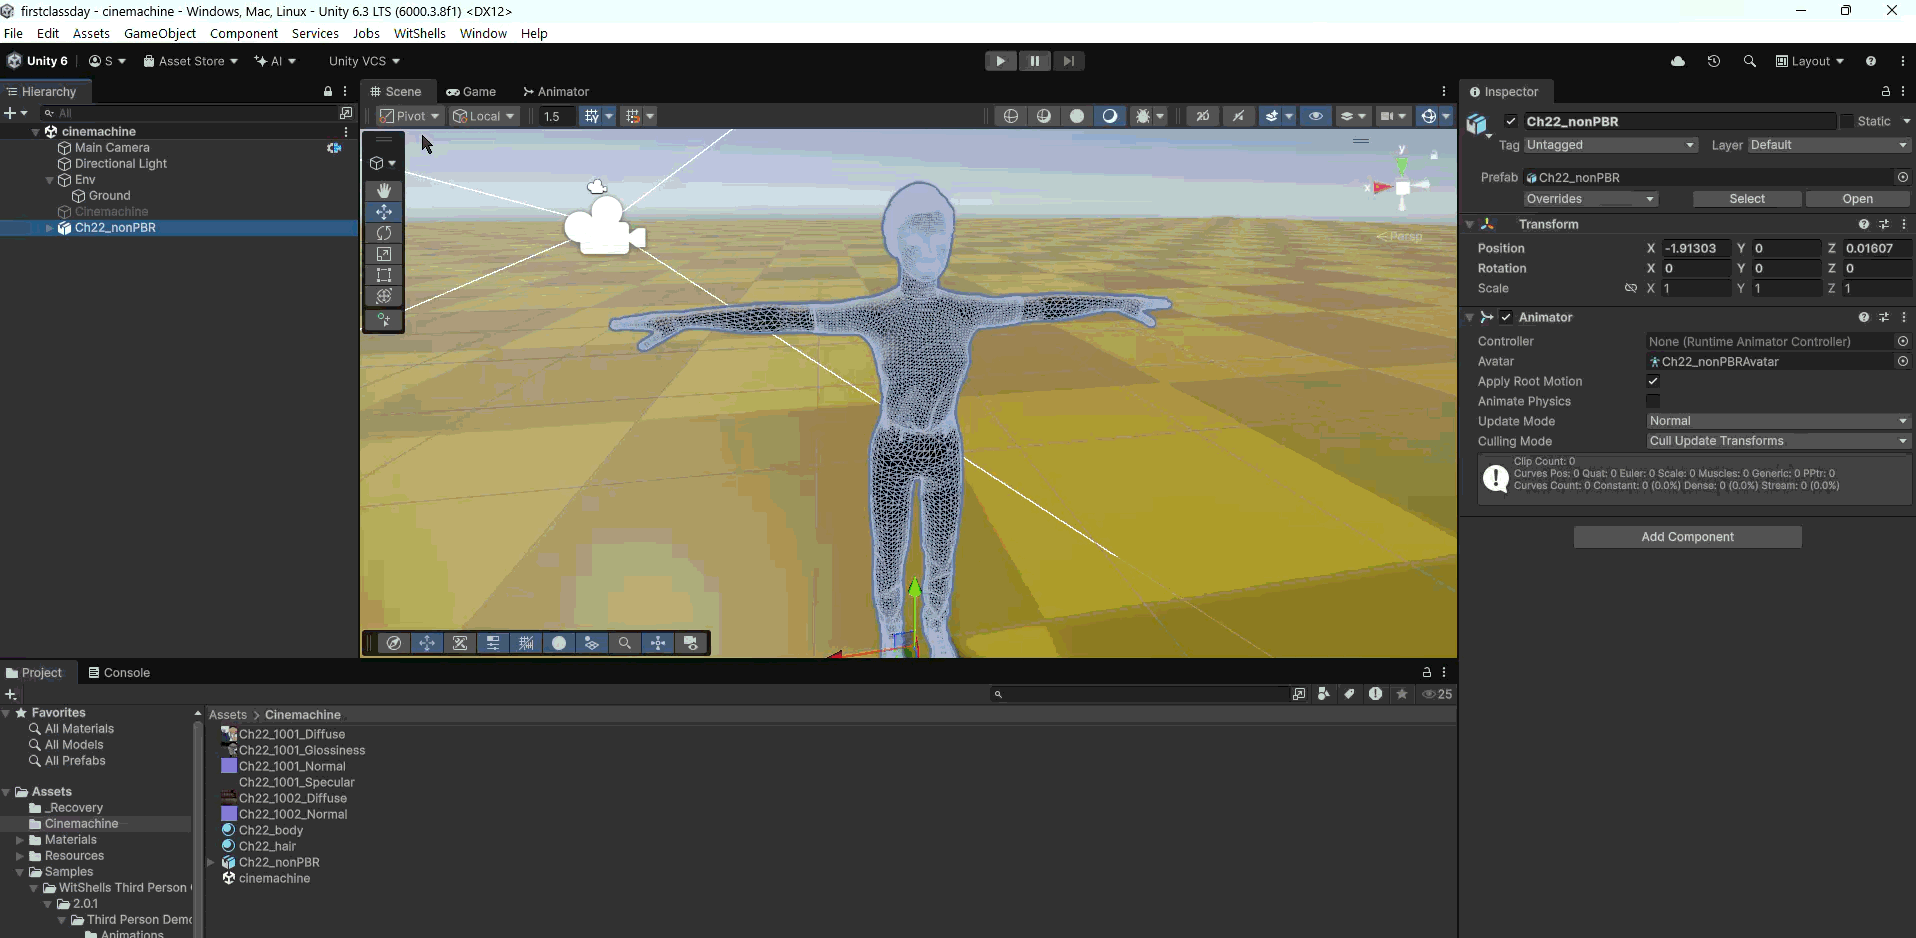Image resolution: width=1916 pixels, height=938 pixels.
Task: Switch to the Console tab
Action: 119,672
